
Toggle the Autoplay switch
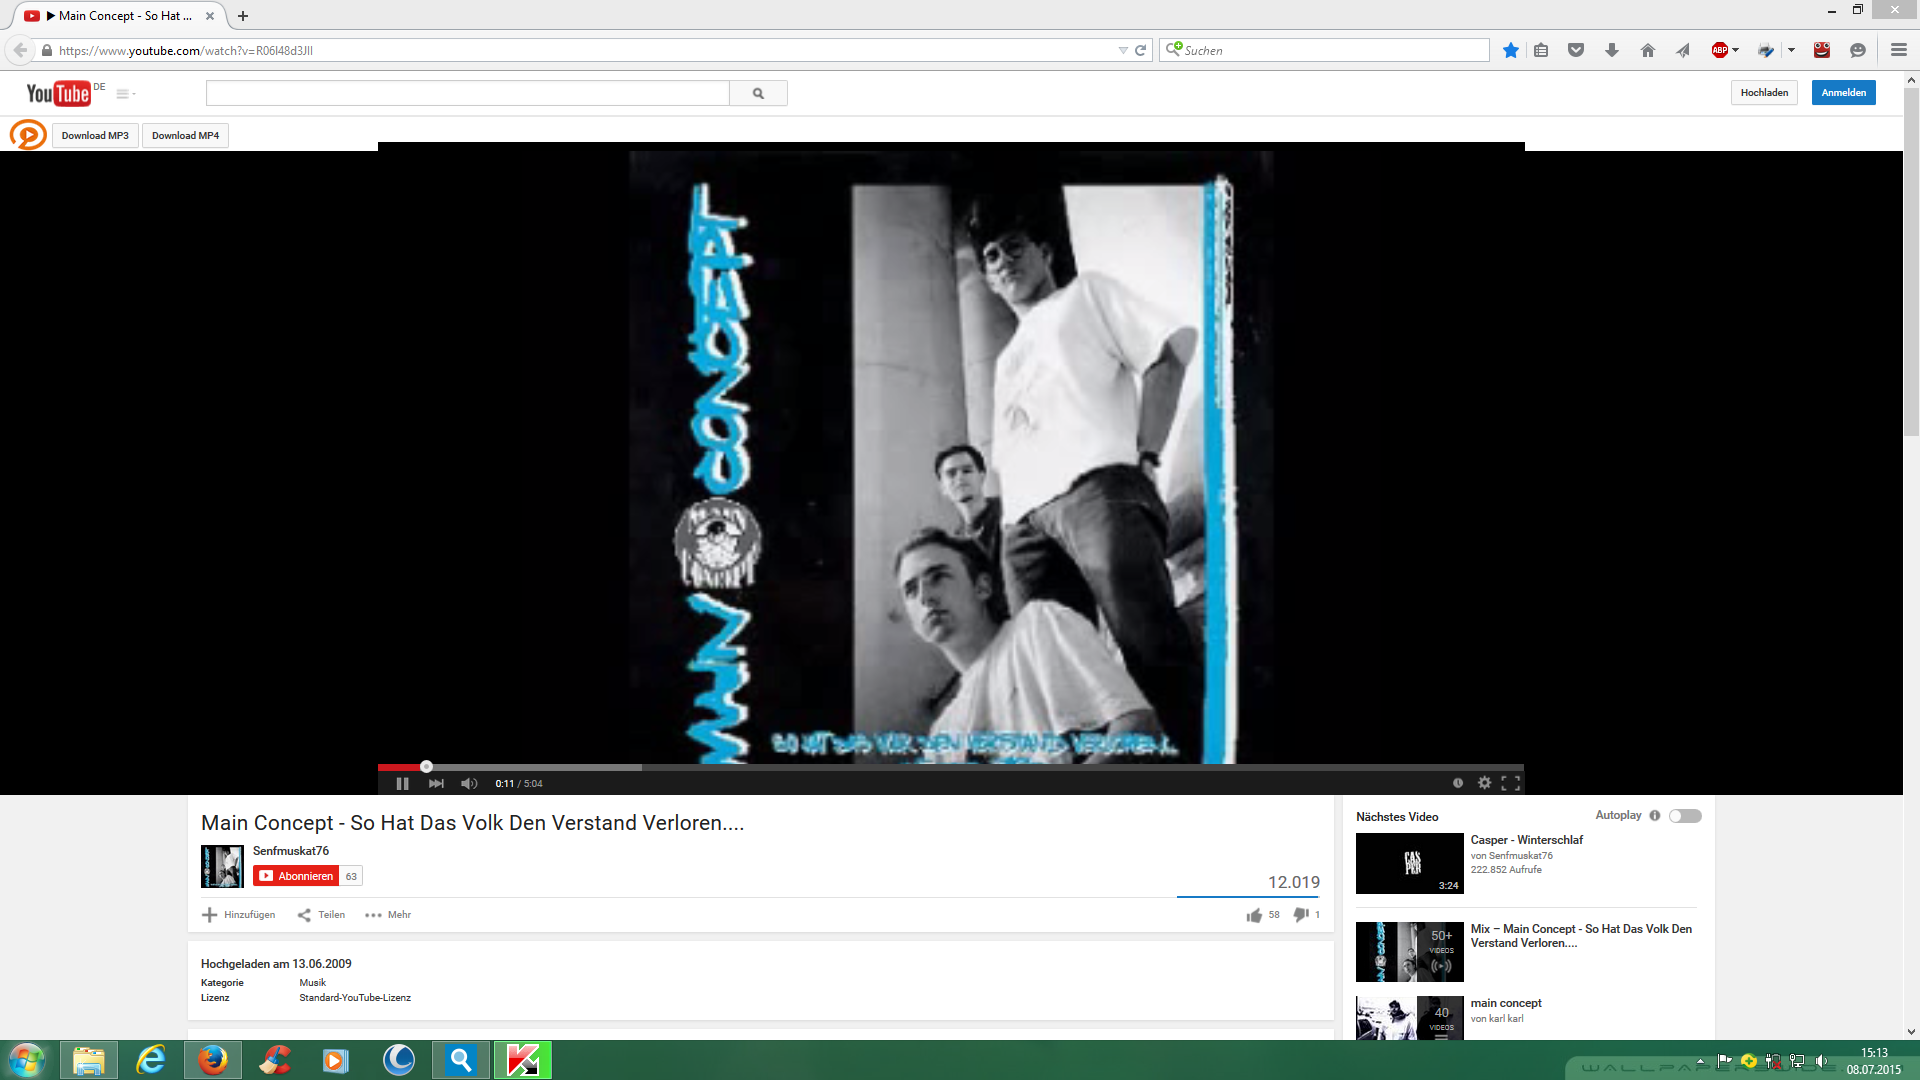1685,816
